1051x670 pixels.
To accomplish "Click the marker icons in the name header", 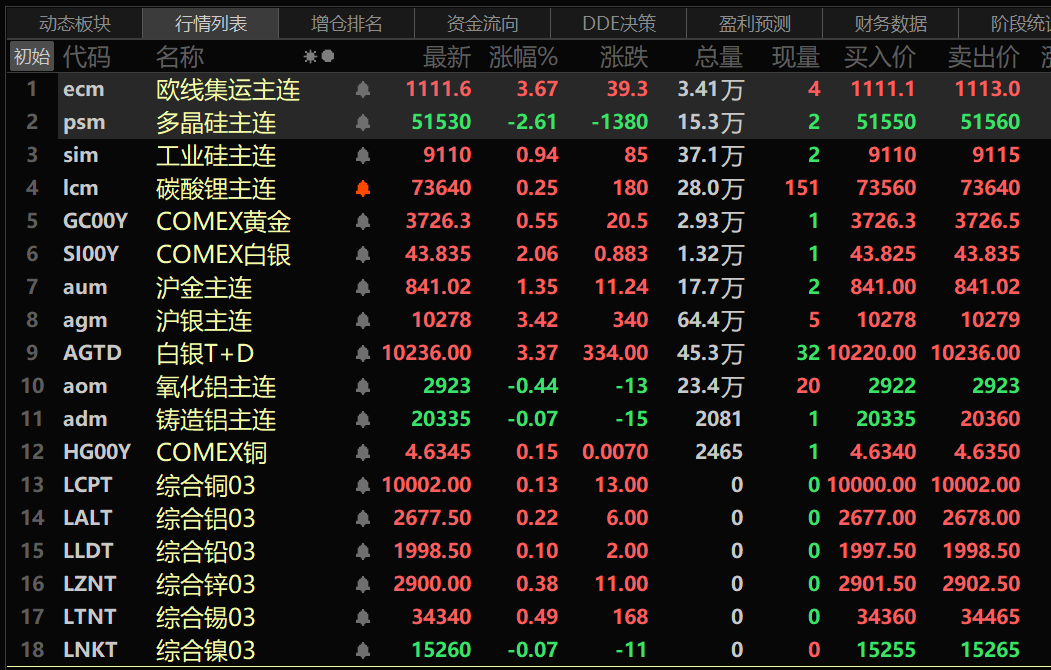I will click(x=319, y=57).
